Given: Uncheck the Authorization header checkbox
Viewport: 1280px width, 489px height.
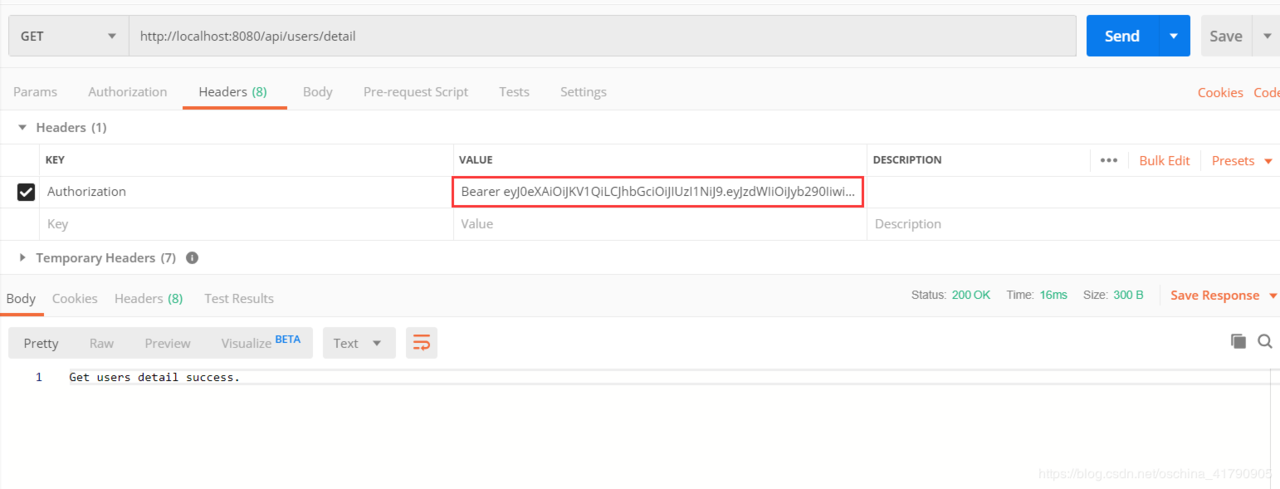Looking at the screenshot, I should coord(26,192).
